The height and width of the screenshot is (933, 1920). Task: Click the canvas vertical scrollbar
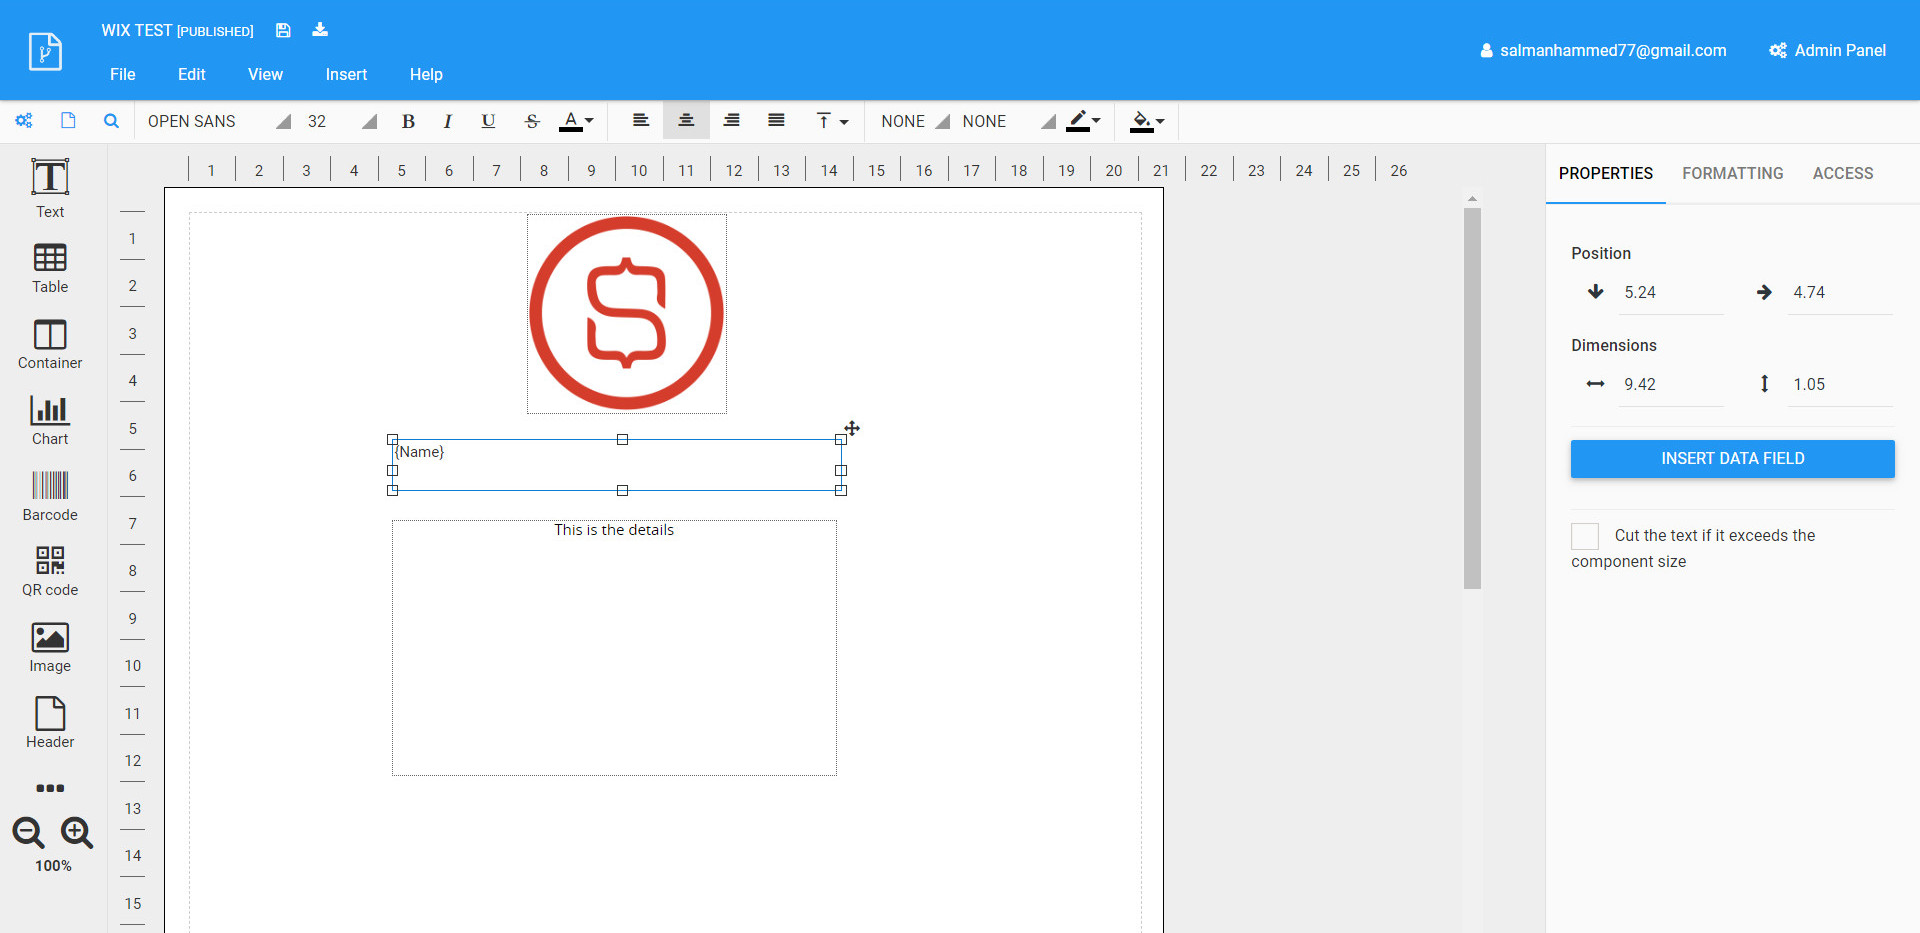[x=1472, y=398]
